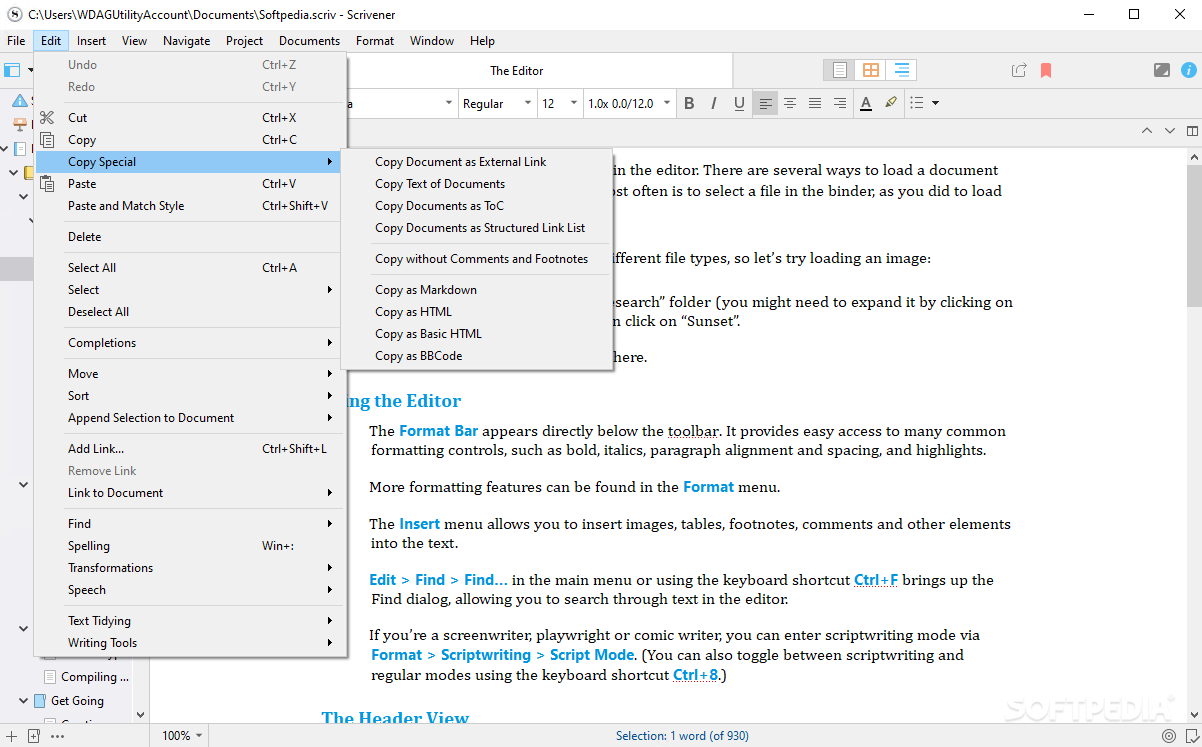Toggle Underline formatting
1202x747 pixels.
click(x=739, y=103)
